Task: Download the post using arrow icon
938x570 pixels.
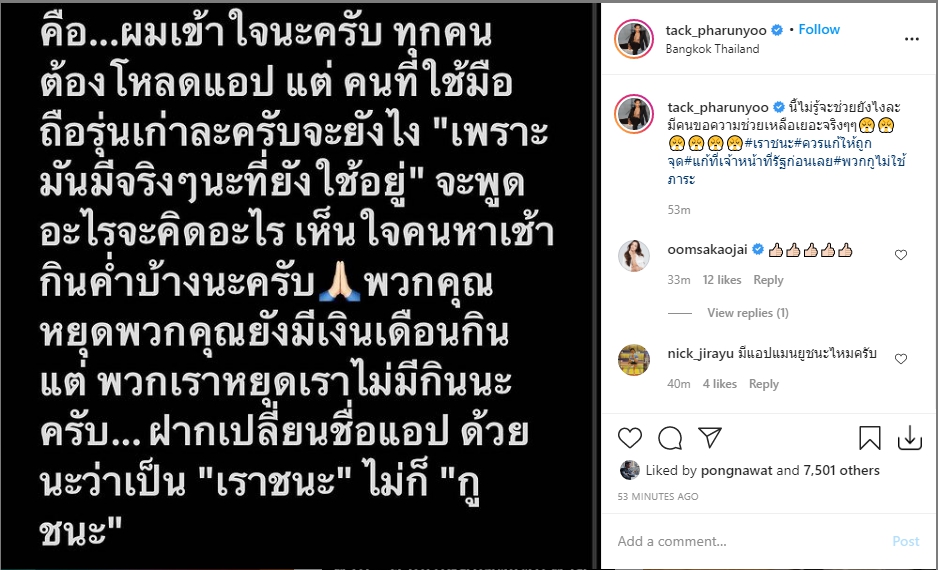Action: pos(909,438)
